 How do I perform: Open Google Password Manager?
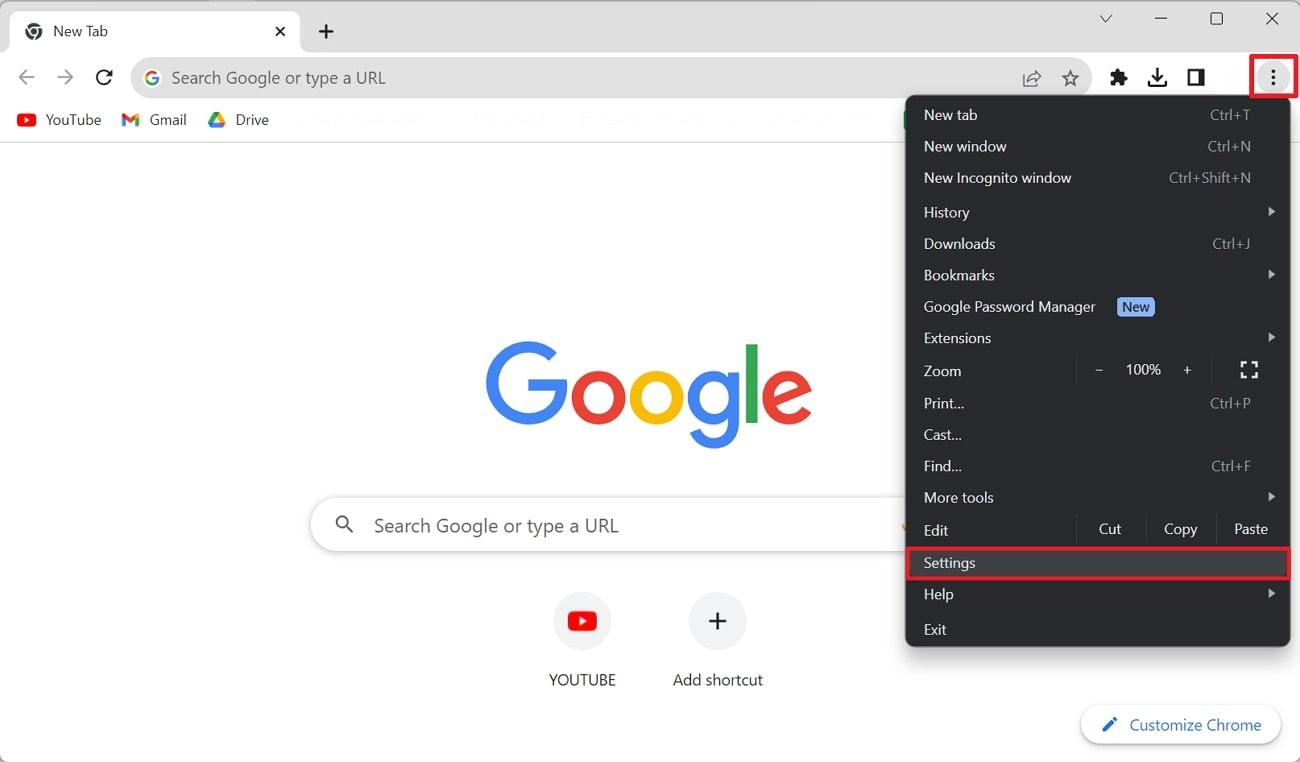[1097, 307]
